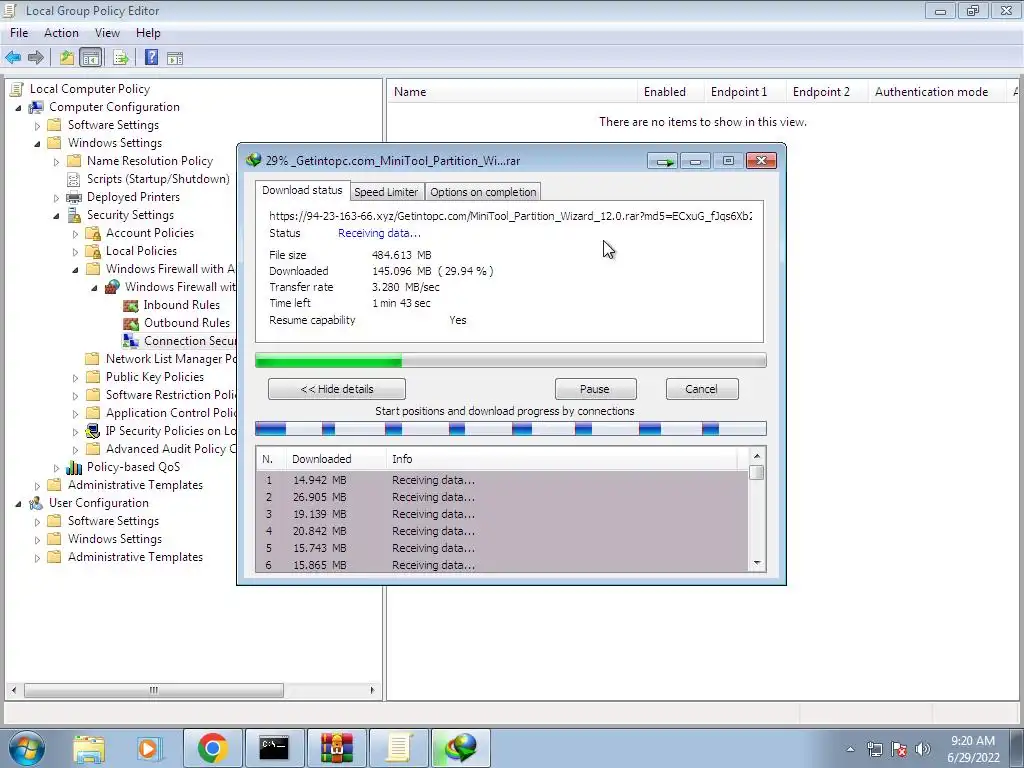
Task: Click the green download progress bar
Action: [511, 360]
